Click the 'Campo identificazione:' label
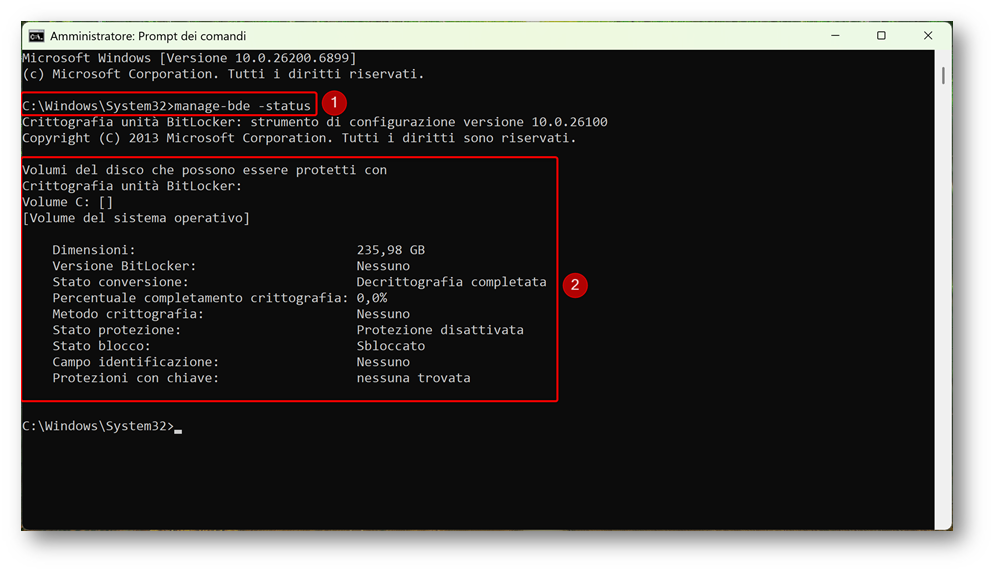This screenshot has width=995, height=573. [x=136, y=362]
